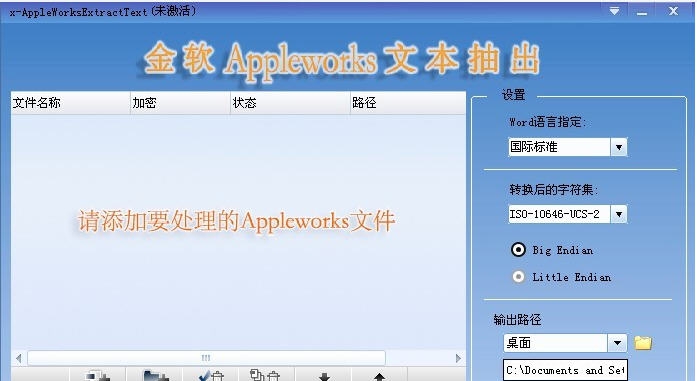Click the Word语言指定 label
This screenshot has width=697, height=381.
point(547,122)
